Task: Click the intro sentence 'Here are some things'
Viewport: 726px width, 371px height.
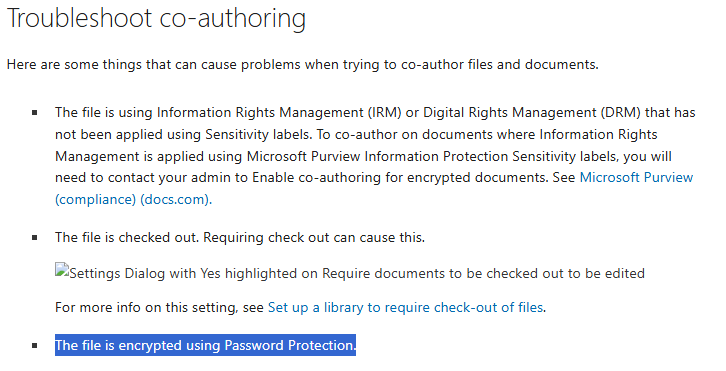Action: pyautogui.click(x=302, y=64)
